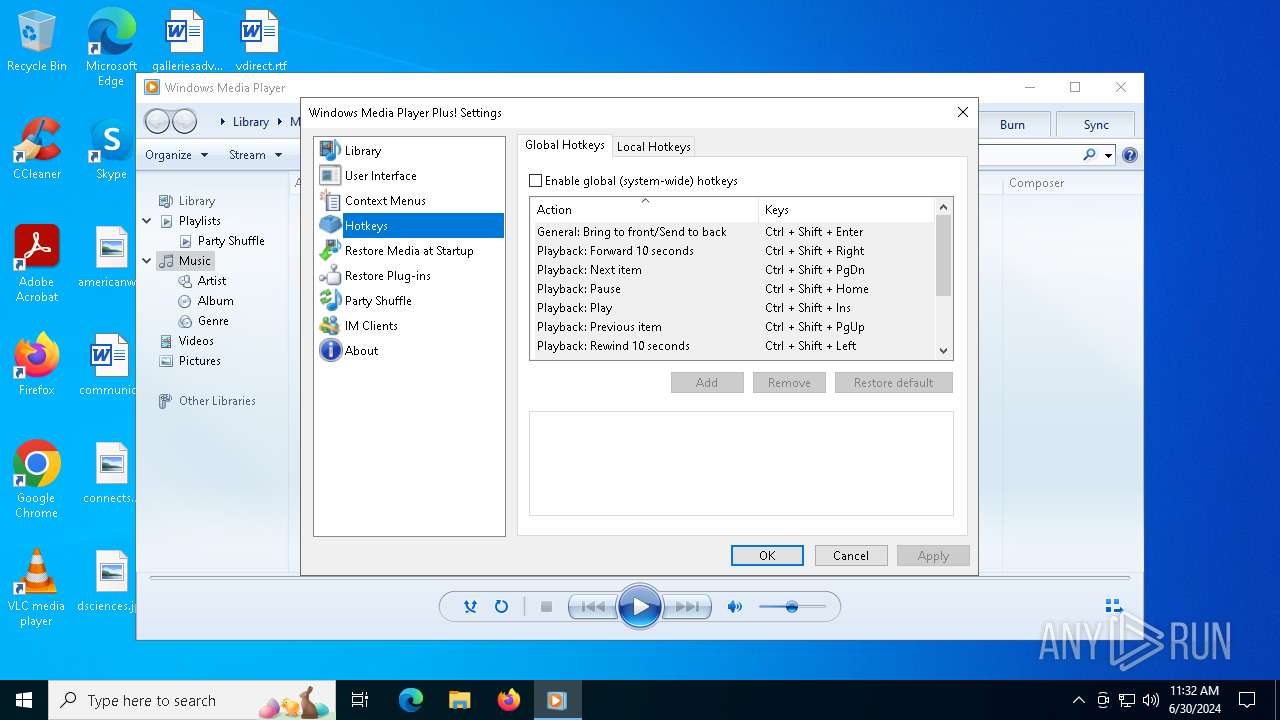Open File Explorer from the taskbar
Screen dimensions: 1280x720
pos(459,700)
